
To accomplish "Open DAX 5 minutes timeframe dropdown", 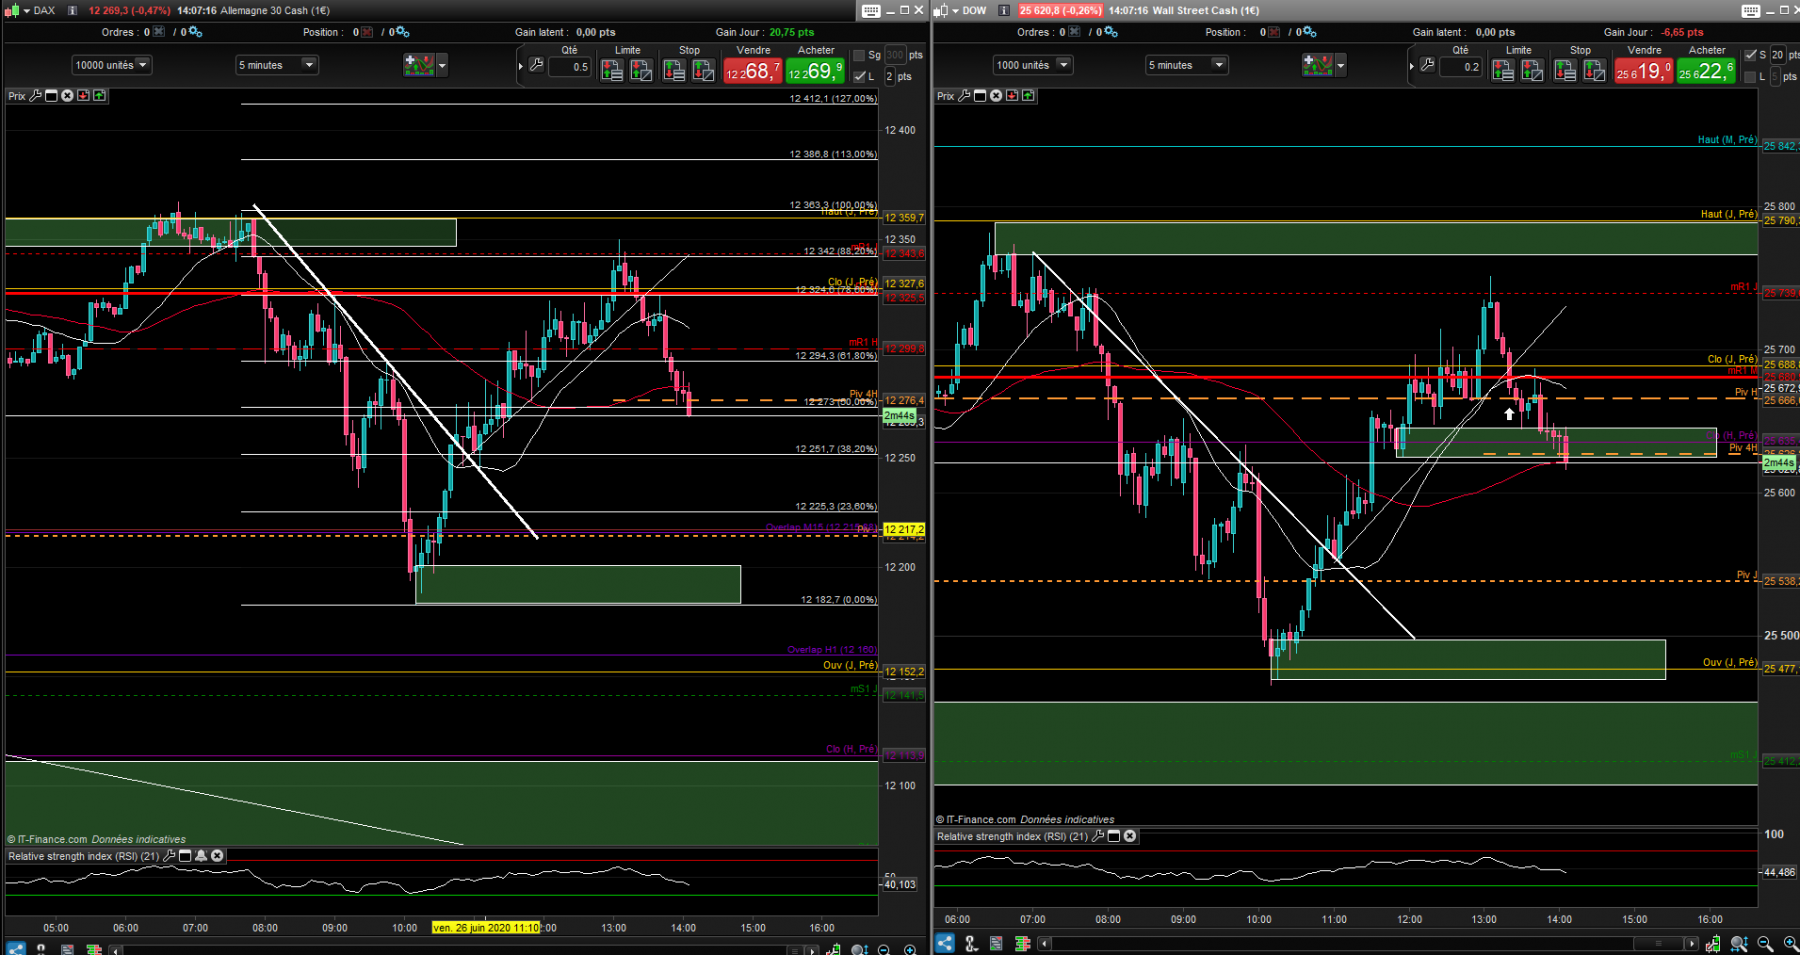I will [277, 65].
